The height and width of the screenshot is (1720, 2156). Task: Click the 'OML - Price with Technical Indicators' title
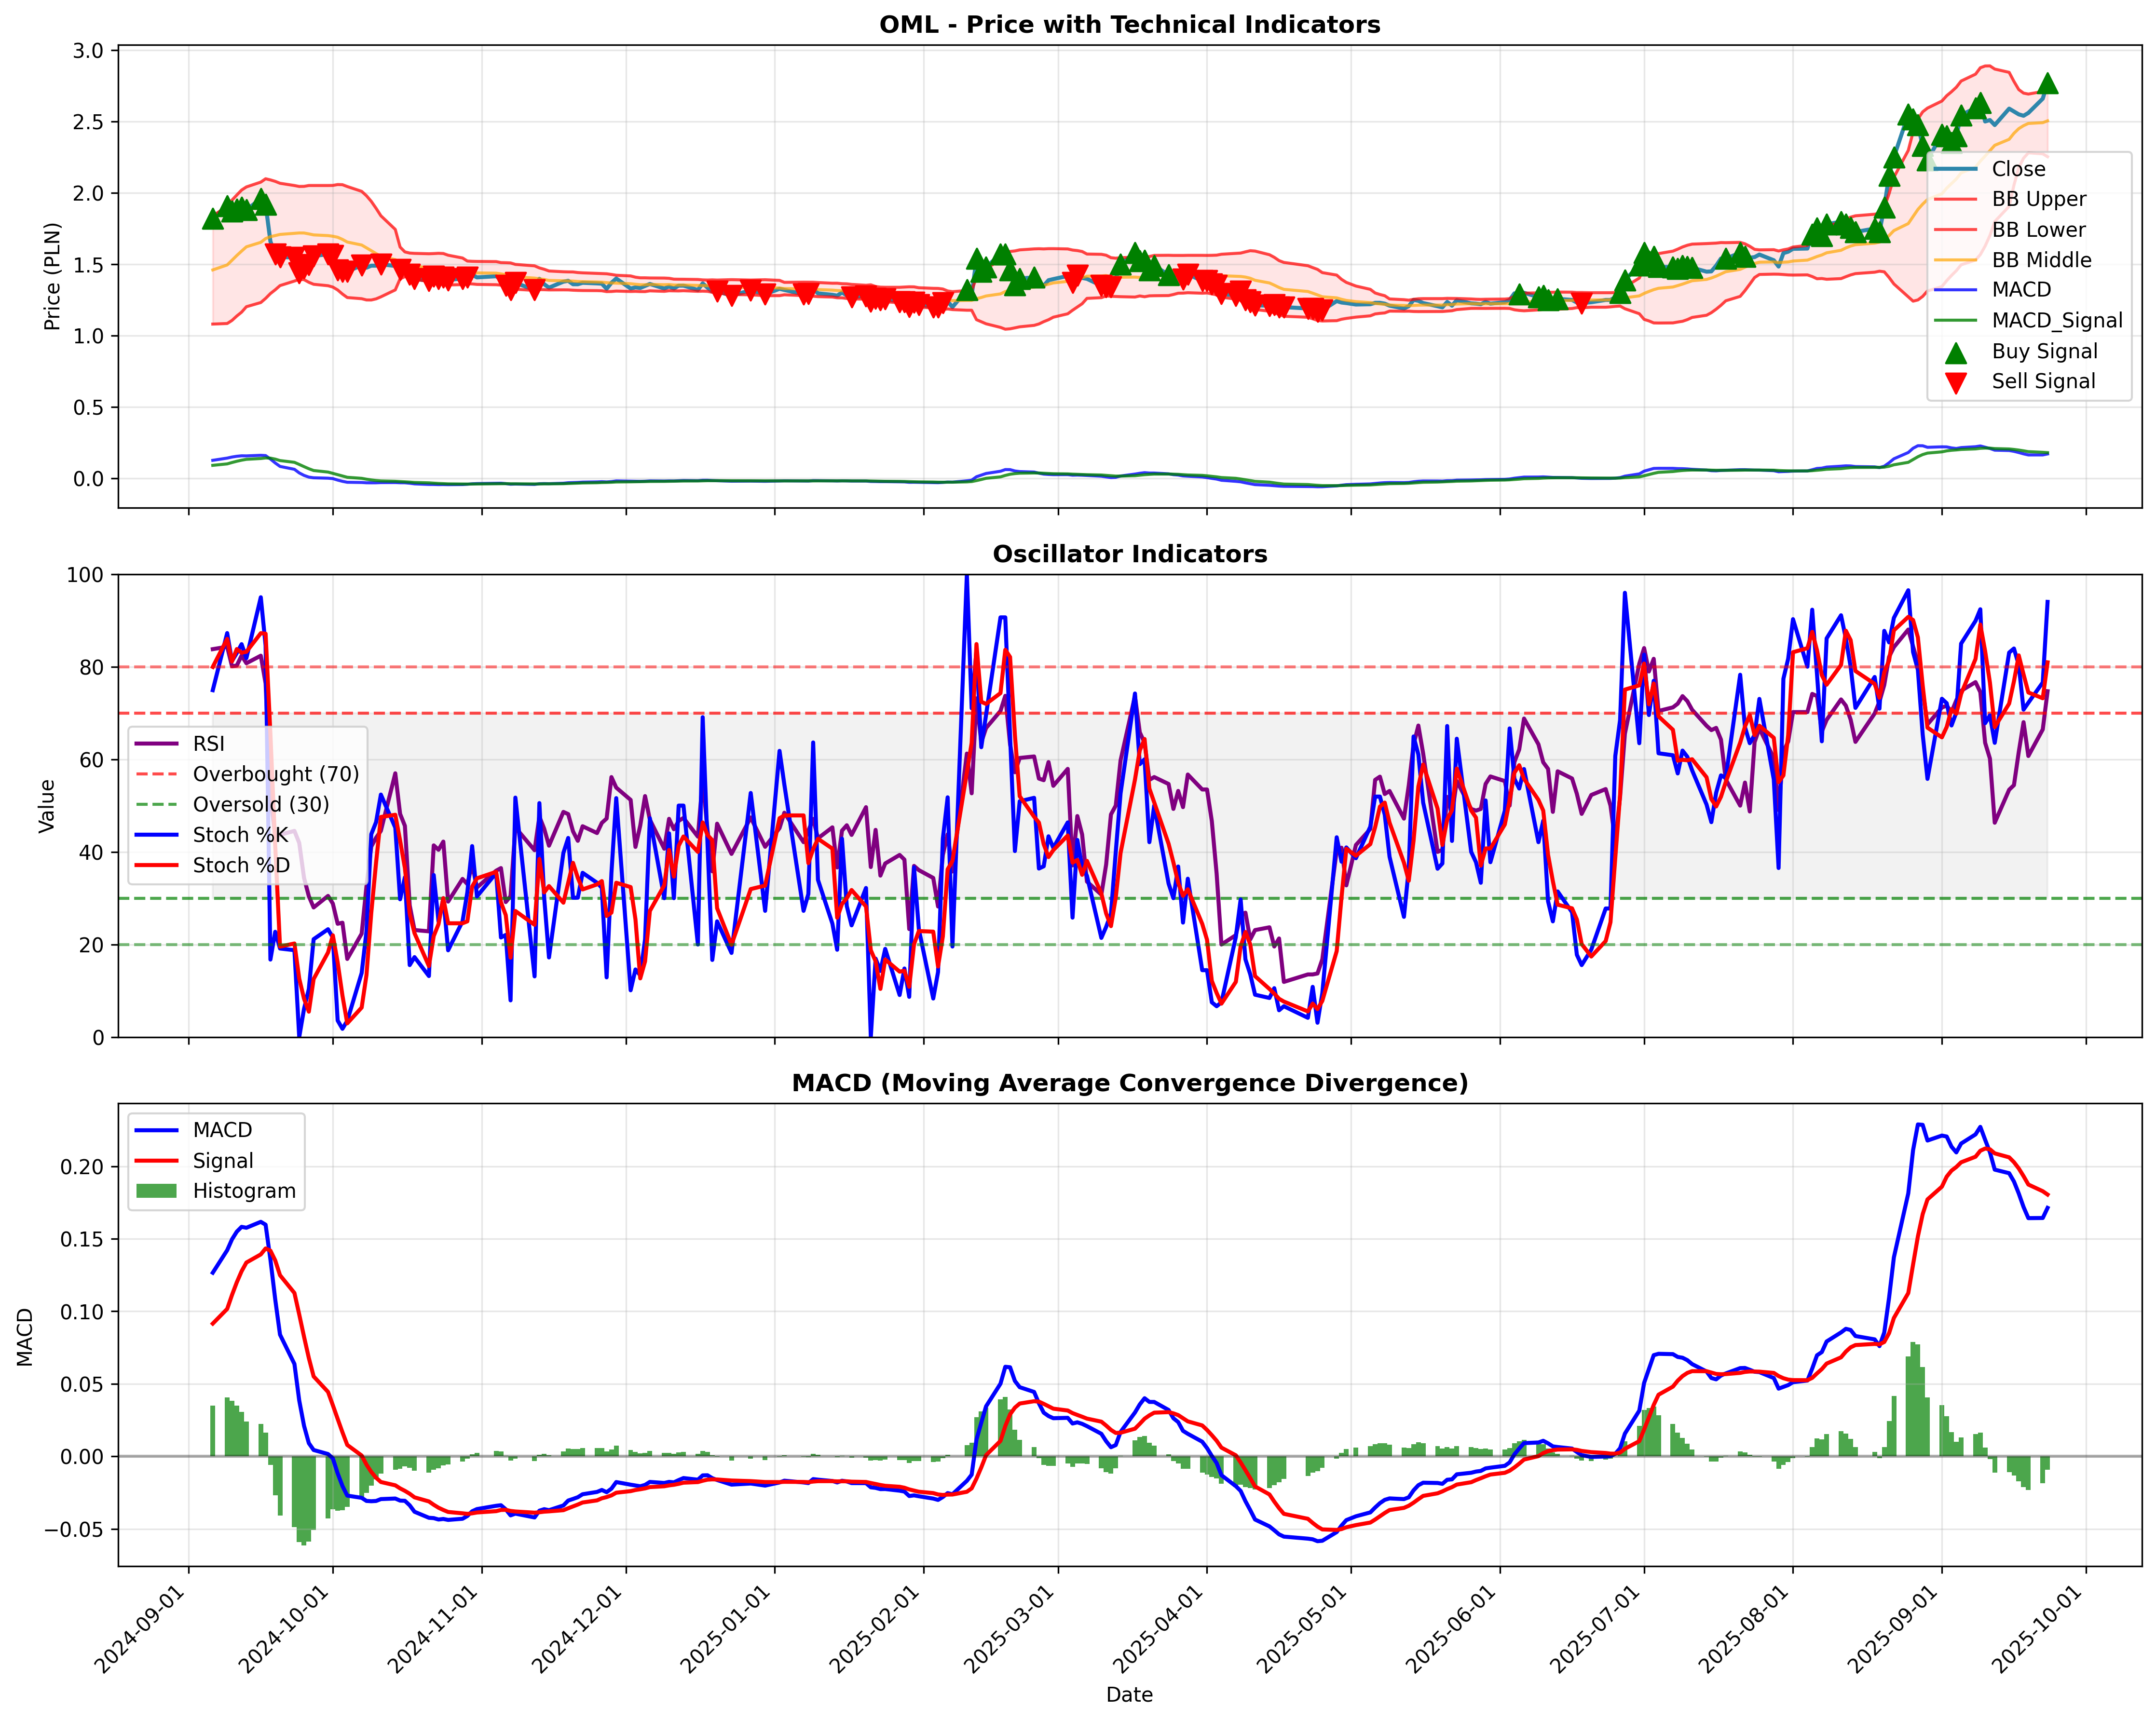pos(1129,25)
